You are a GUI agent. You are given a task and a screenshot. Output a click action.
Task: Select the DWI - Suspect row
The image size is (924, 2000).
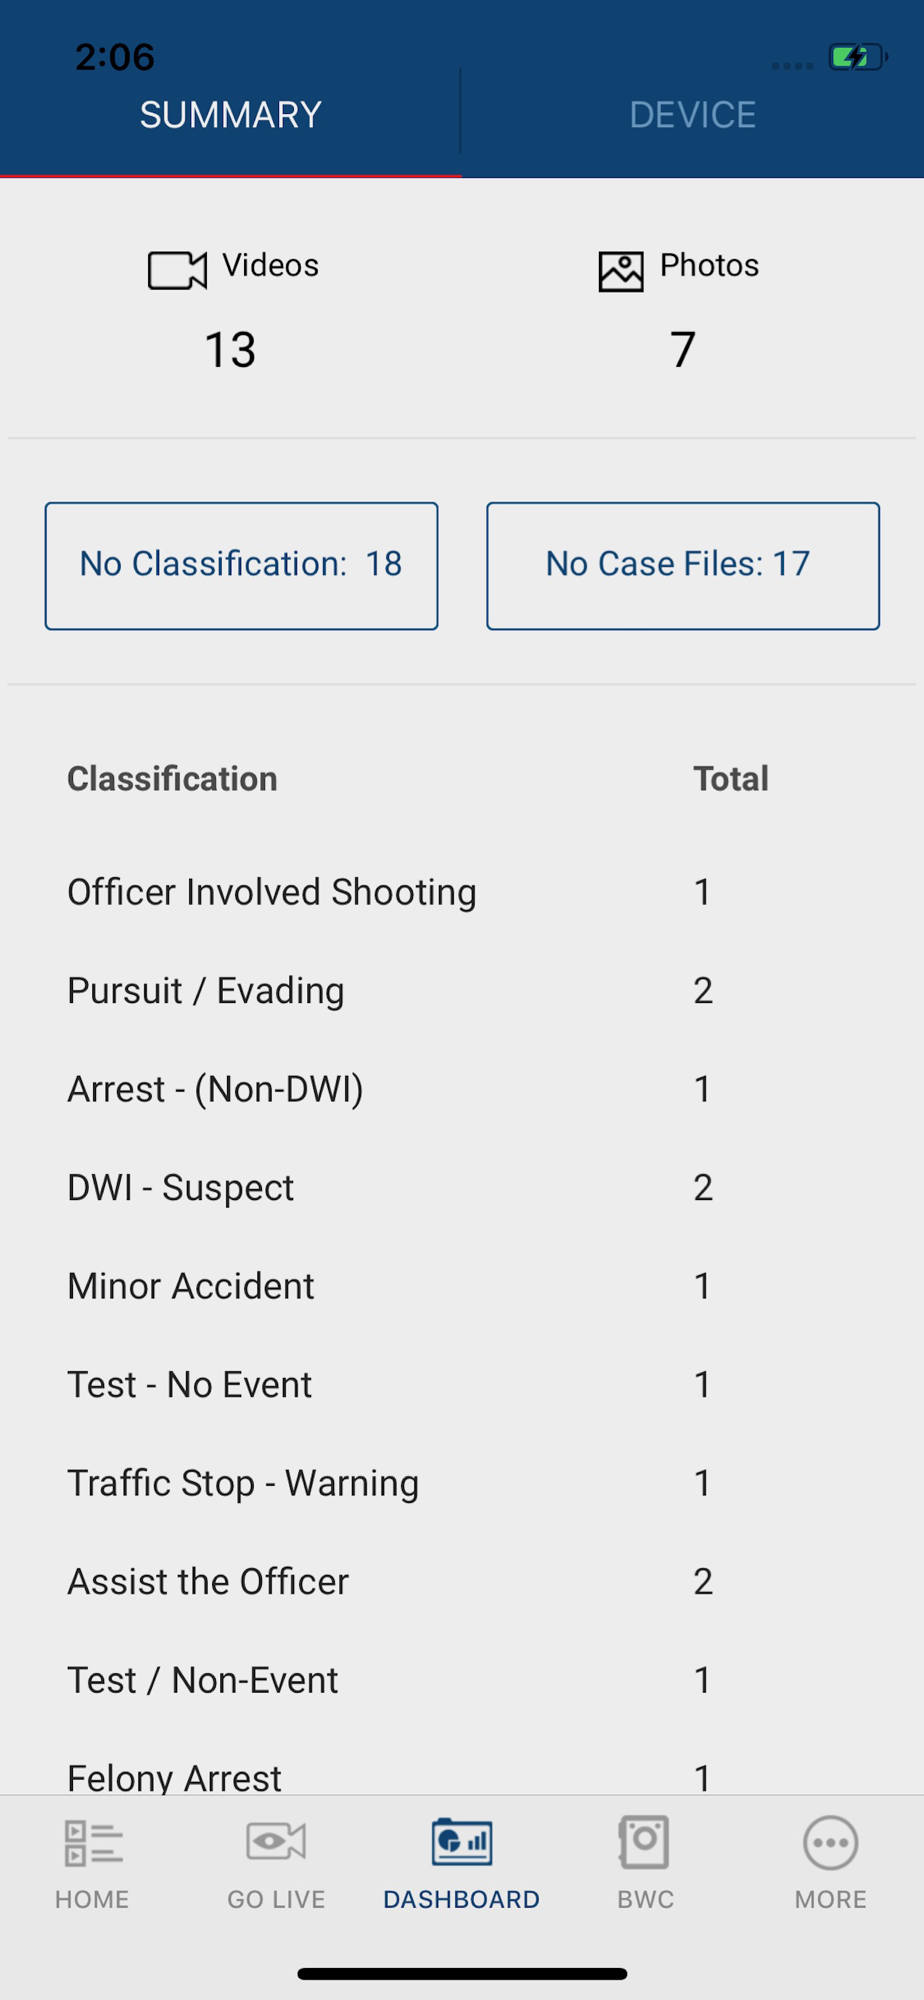(x=462, y=1187)
